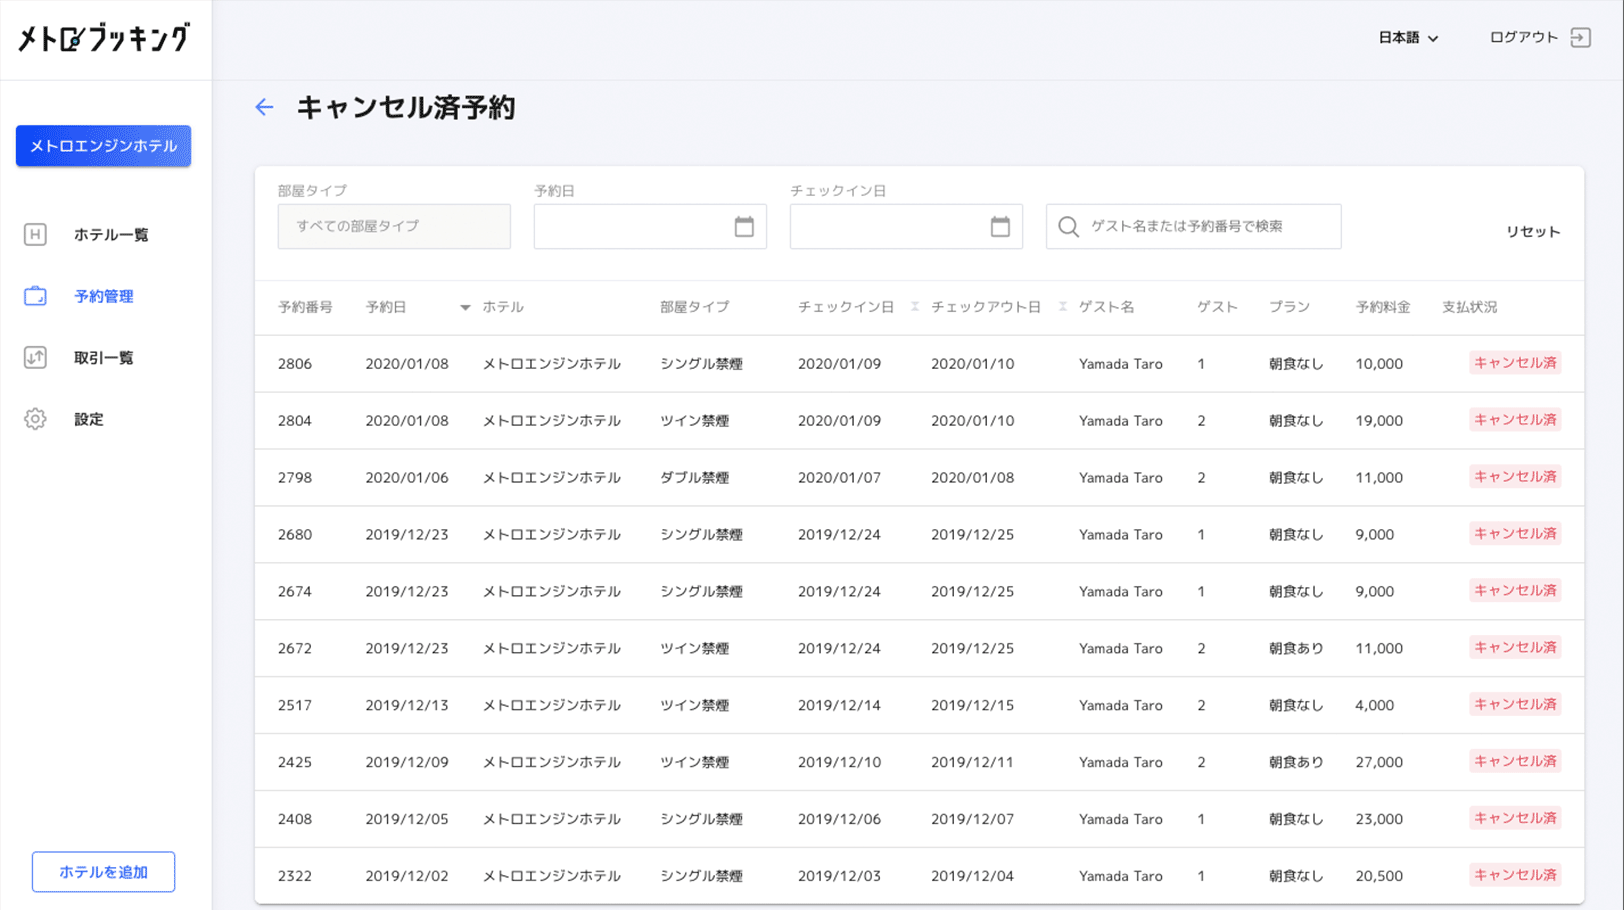Click checkout date 2019/12/11

[972, 763]
